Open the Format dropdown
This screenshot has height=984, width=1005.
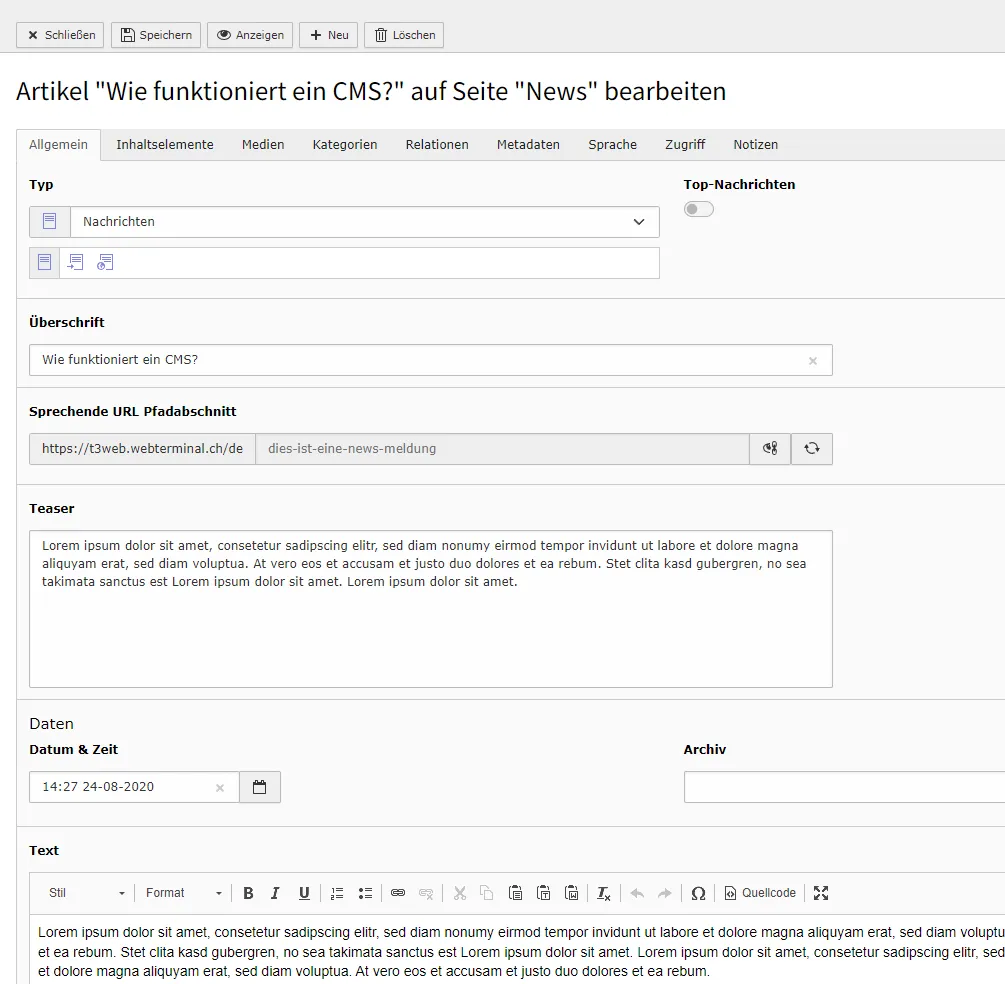pyautogui.click(x=184, y=893)
